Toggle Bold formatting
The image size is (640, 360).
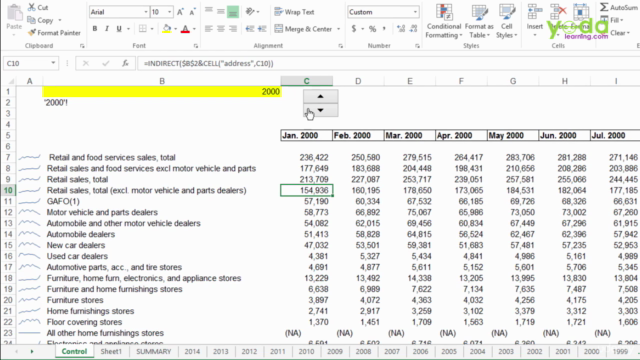coord(95,29)
